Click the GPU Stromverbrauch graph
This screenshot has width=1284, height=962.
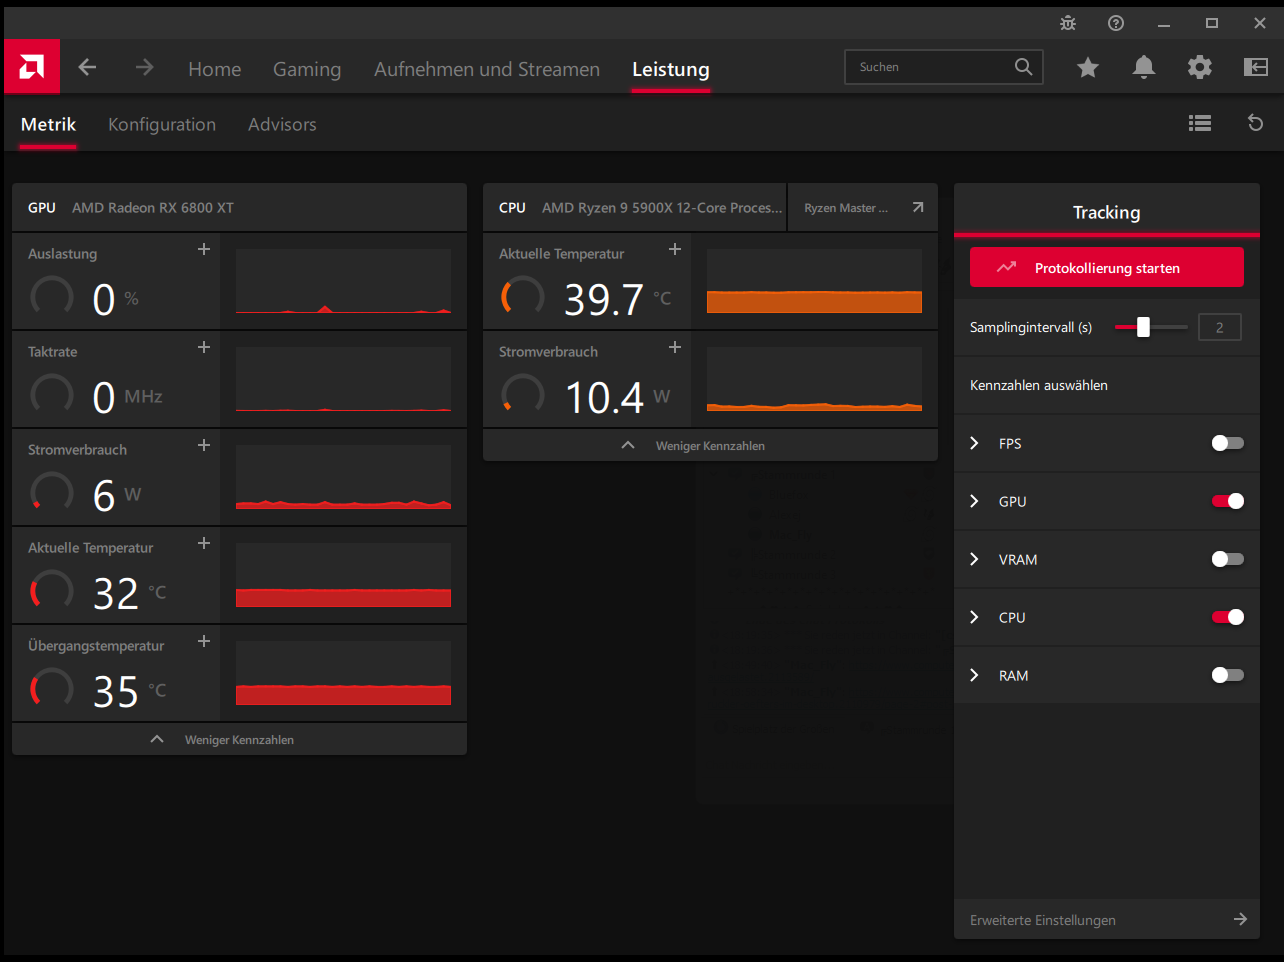tap(343, 477)
